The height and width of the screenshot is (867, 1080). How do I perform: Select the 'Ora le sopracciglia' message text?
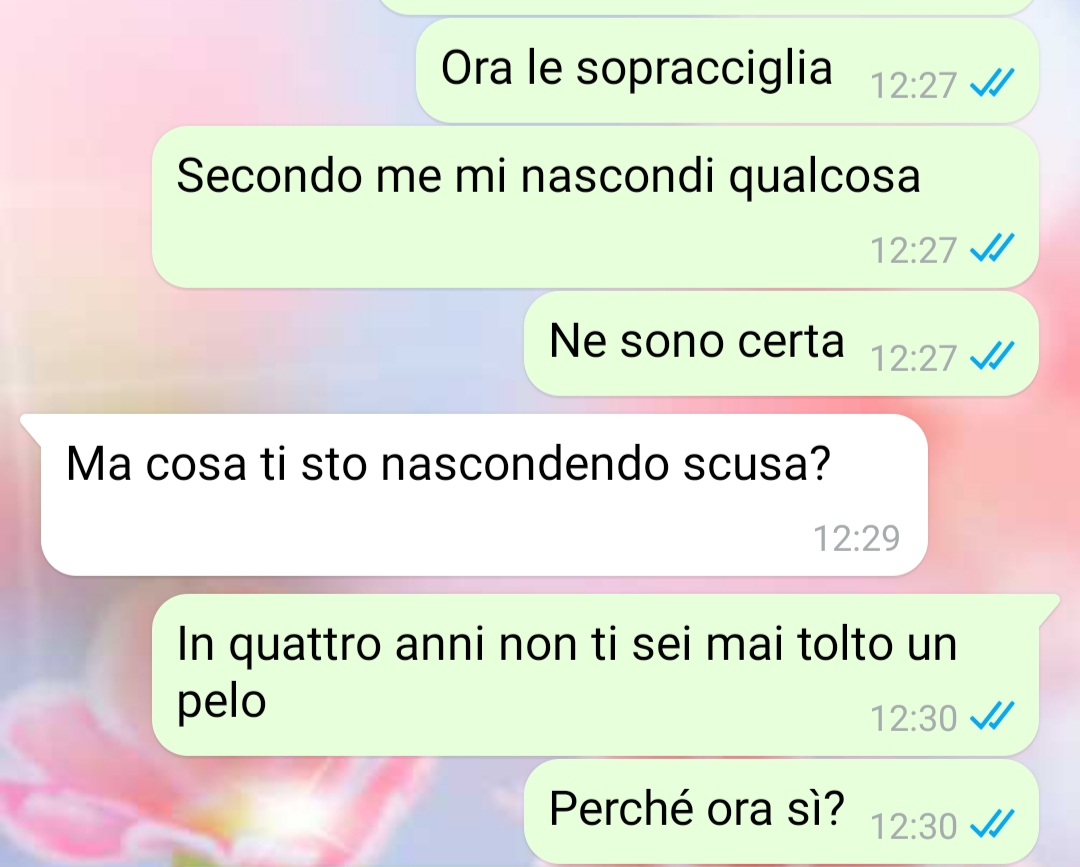[636, 69]
